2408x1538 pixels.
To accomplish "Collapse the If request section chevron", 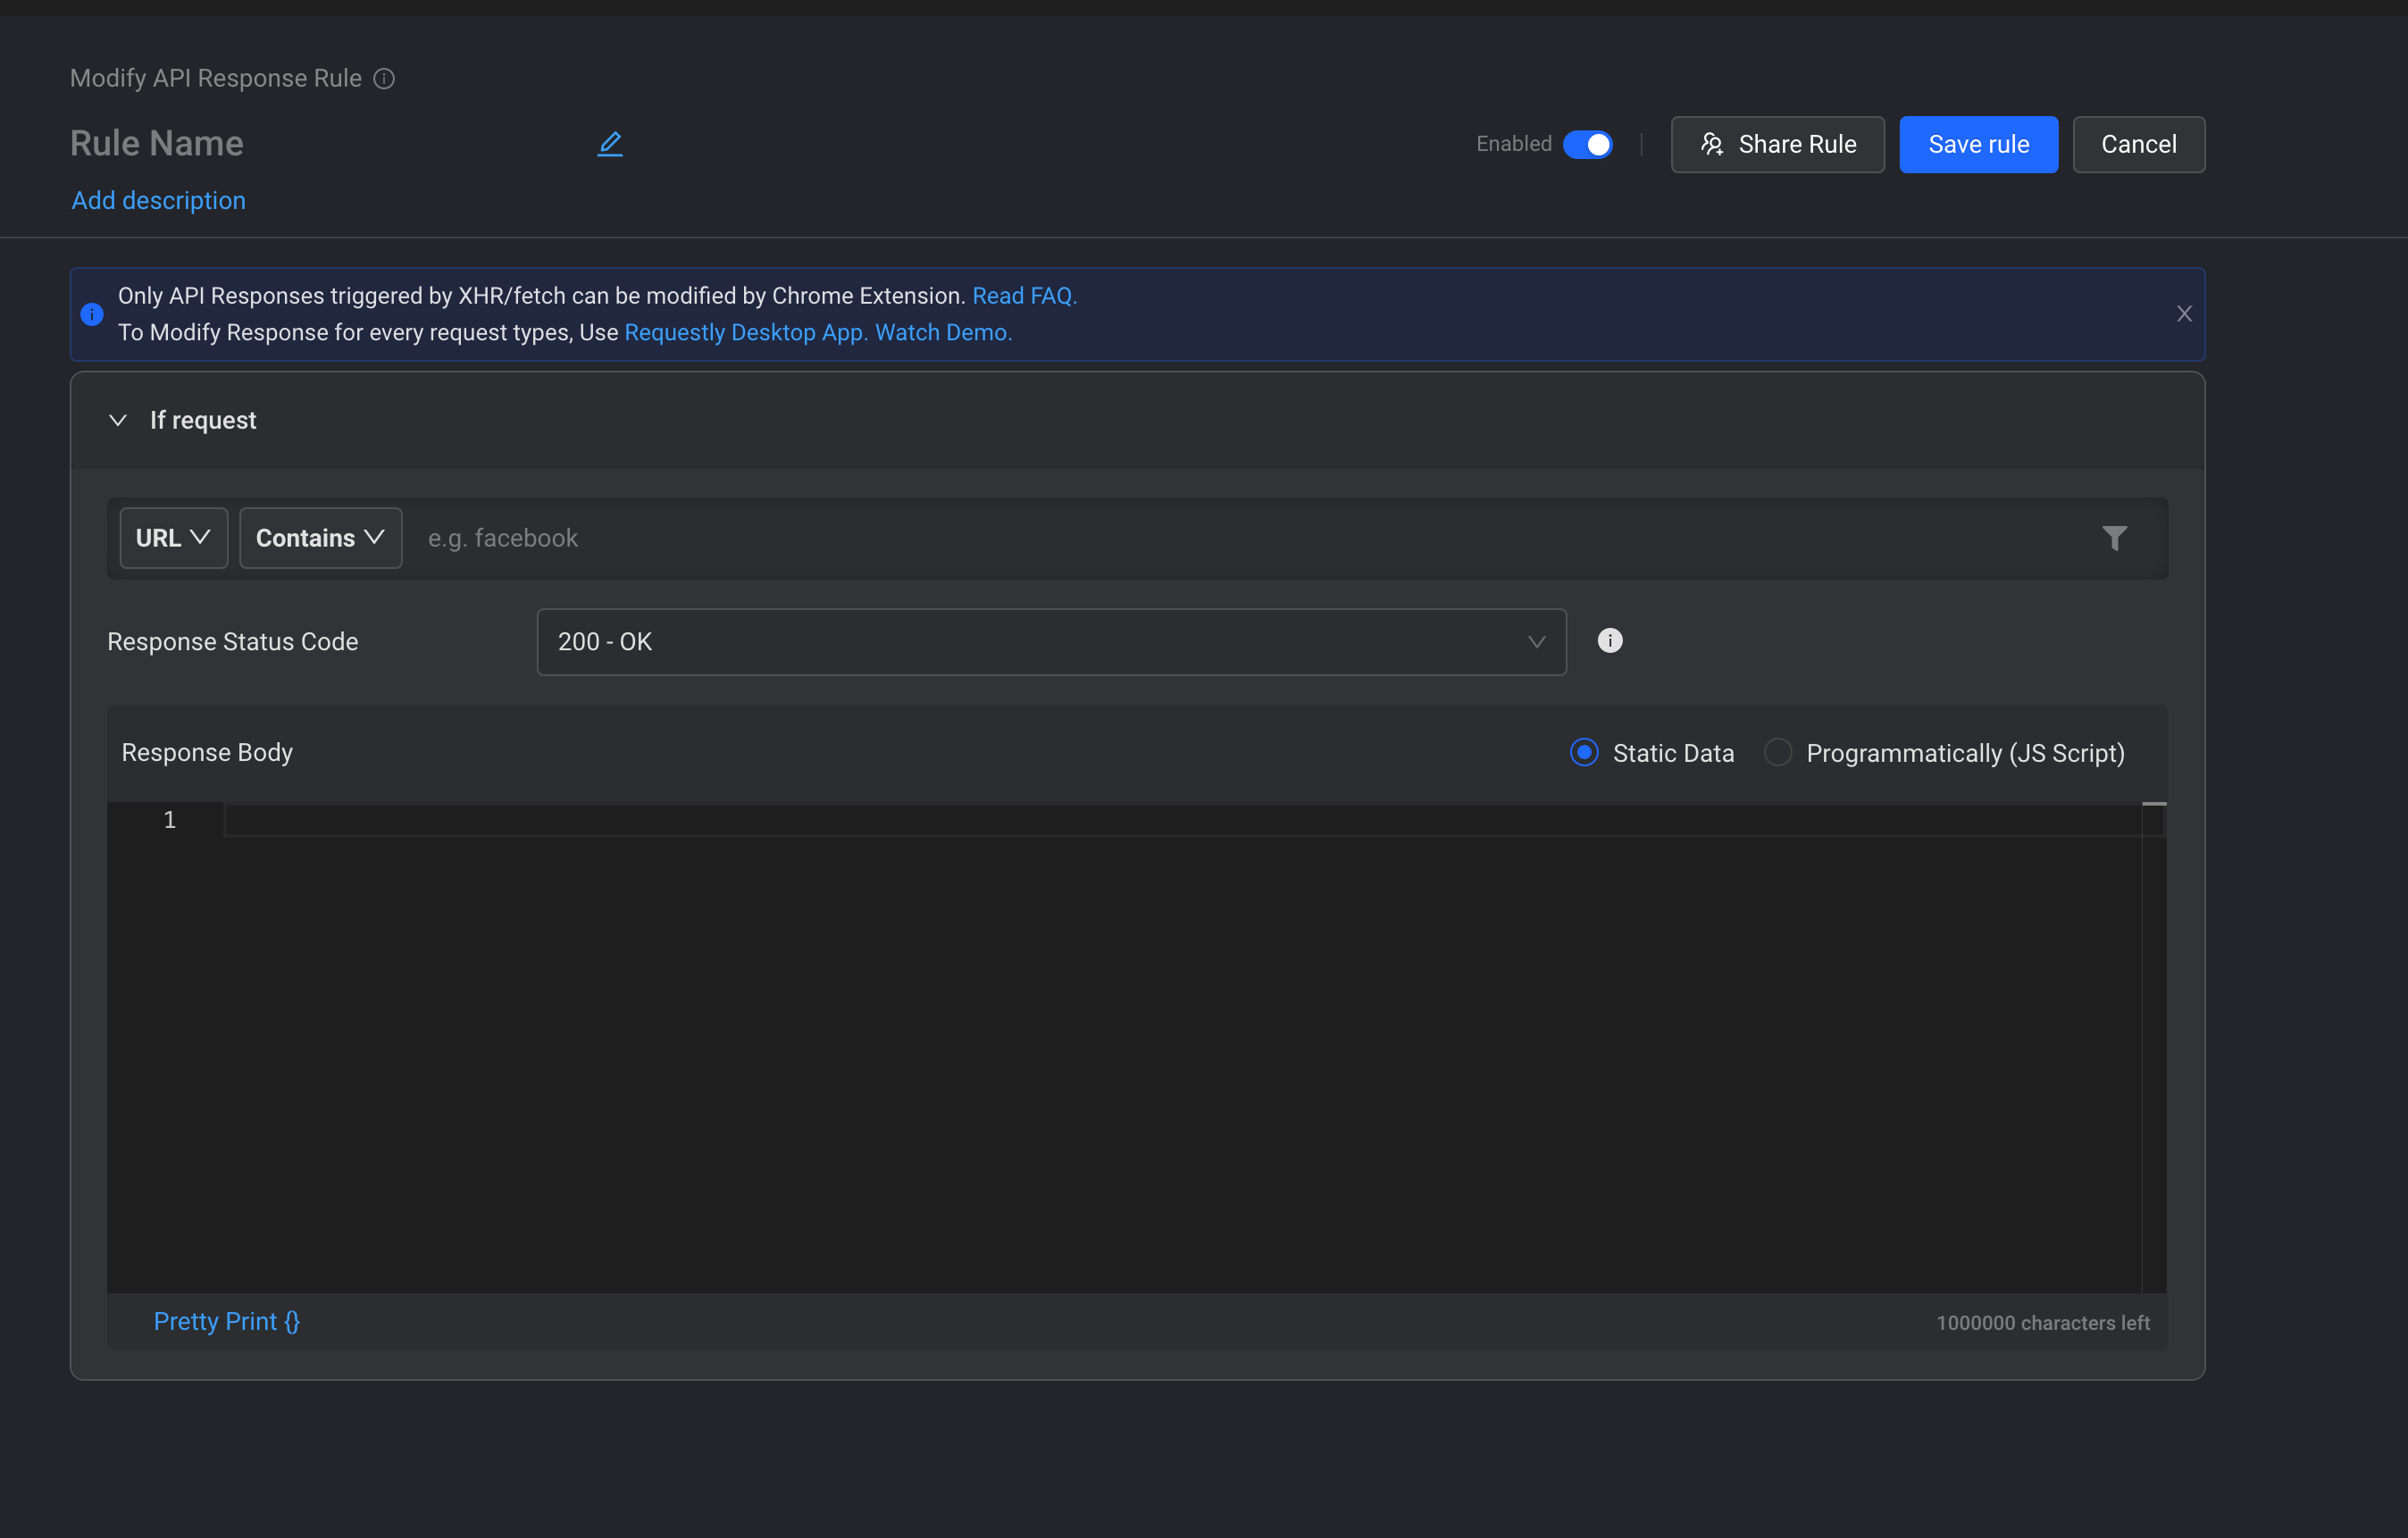I will tap(118, 420).
